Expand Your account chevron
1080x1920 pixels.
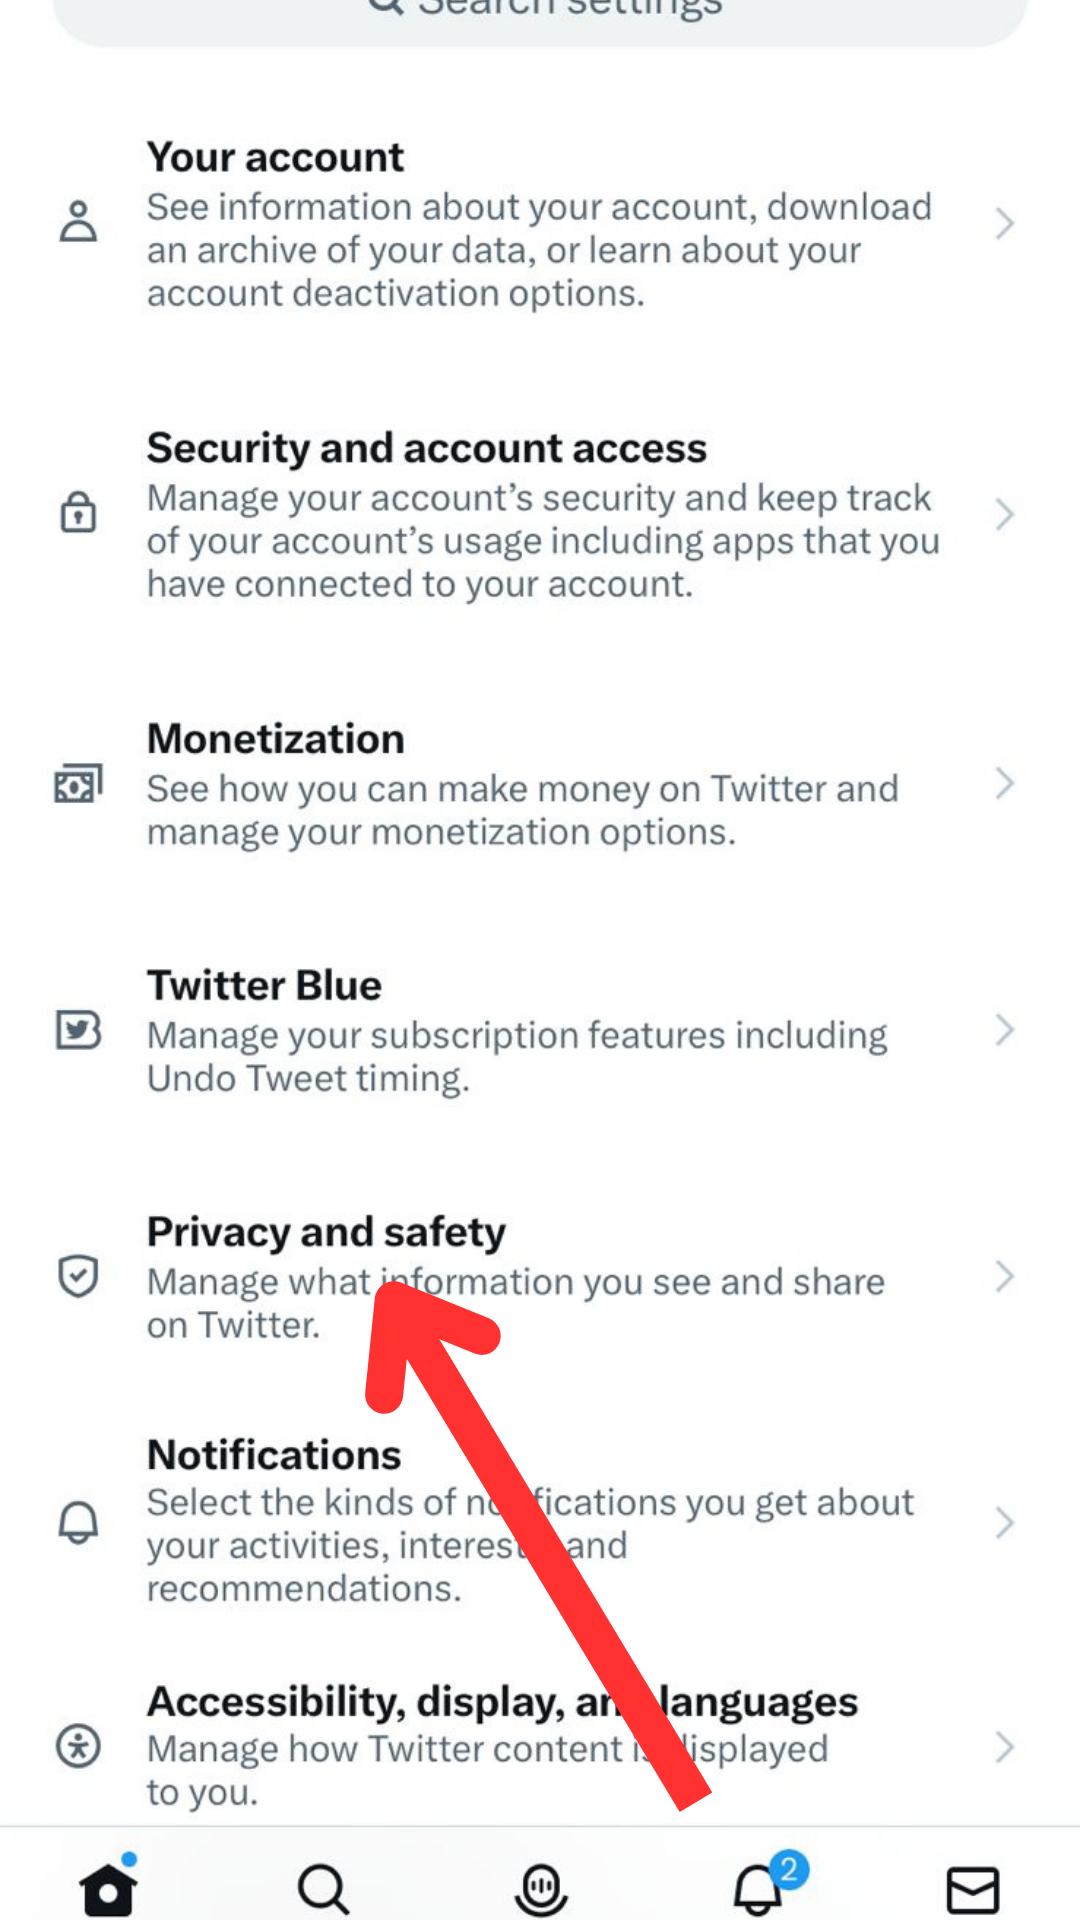coord(1005,223)
